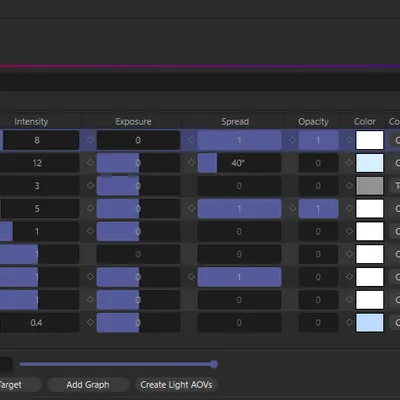This screenshot has height=400, width=400.
Task: Toggle Opacity keyframe diamond in intensity 5 row
Action: click(x=292, y=208)
